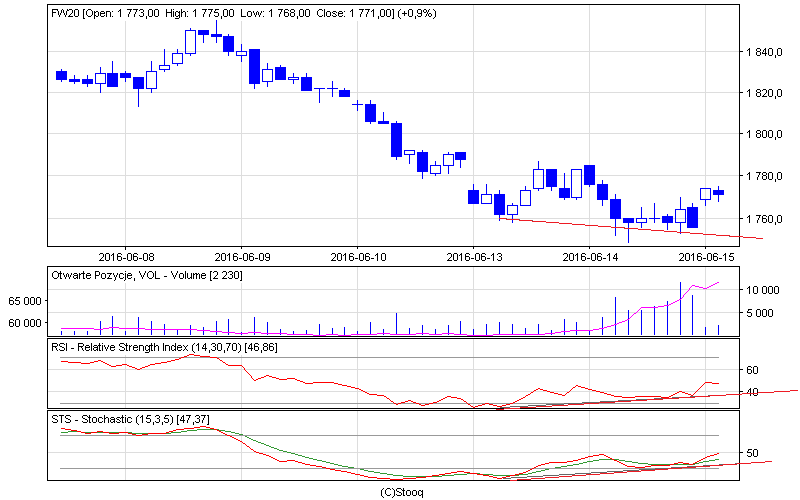Click the 65 000 open interest label

click(x=24, y=301)
